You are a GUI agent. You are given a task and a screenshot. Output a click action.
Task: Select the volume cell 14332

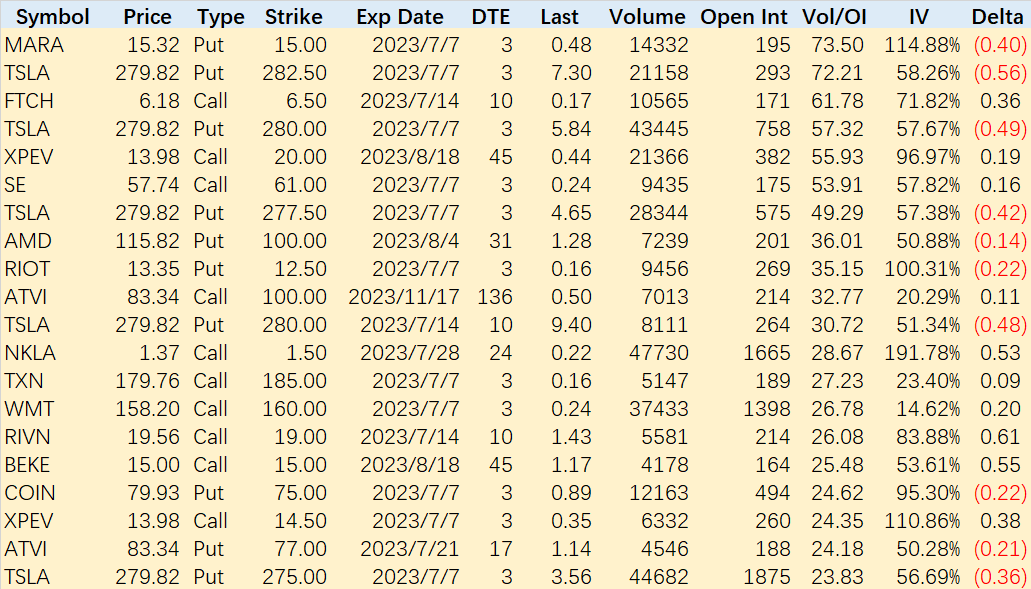[x=659, y=45]
